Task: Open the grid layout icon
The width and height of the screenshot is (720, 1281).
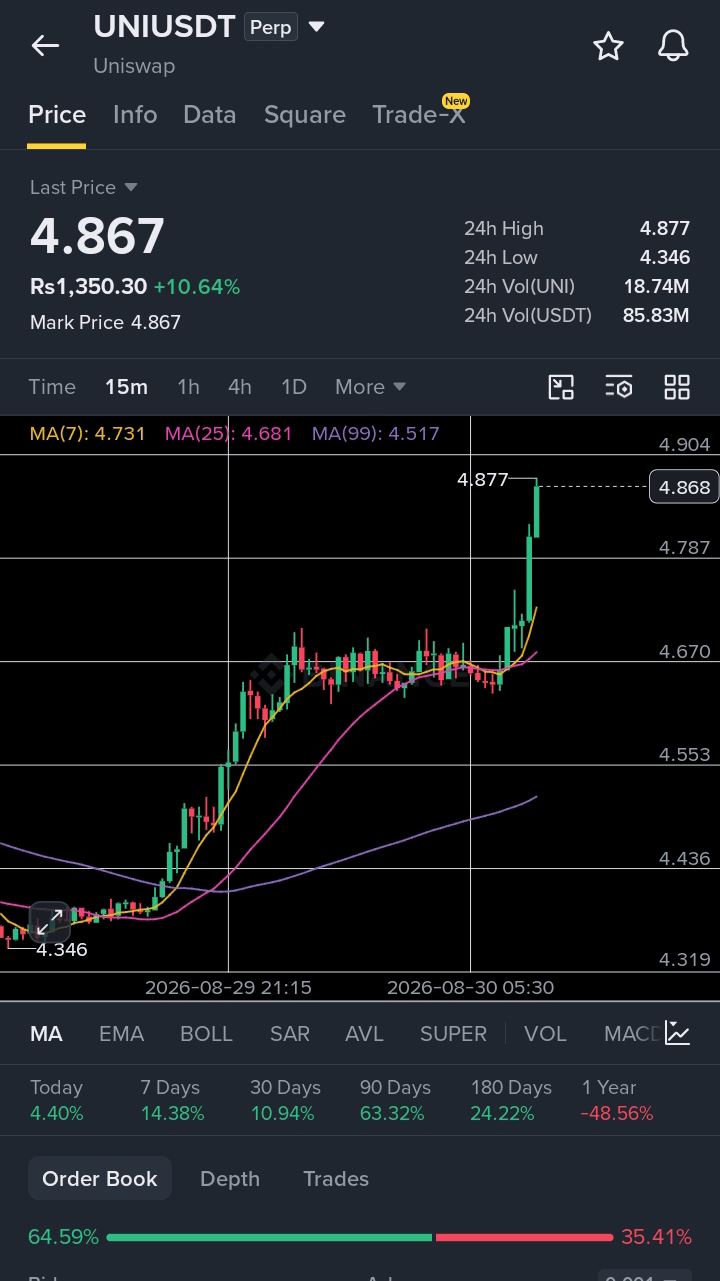Action: (x=677, y=387)
